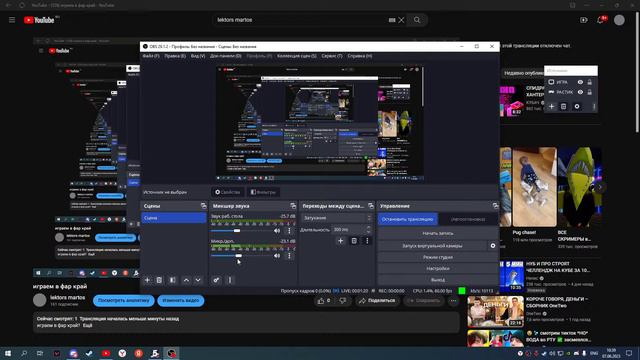Lock the second source in Sources dock

coord(590,92)
